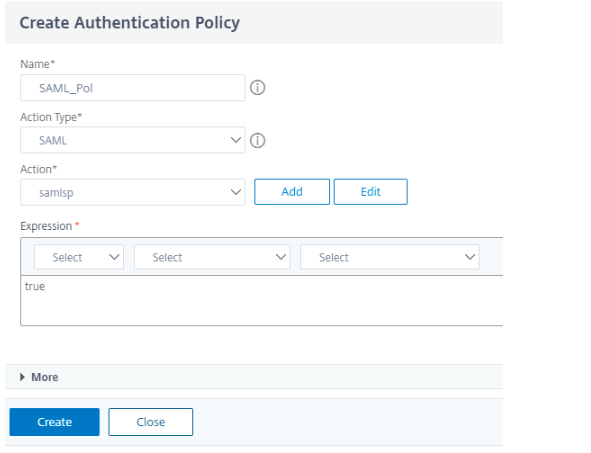Click the Create button
This screenshot has width=591, height=453.
pyautogui.click(x=55, y=422)
